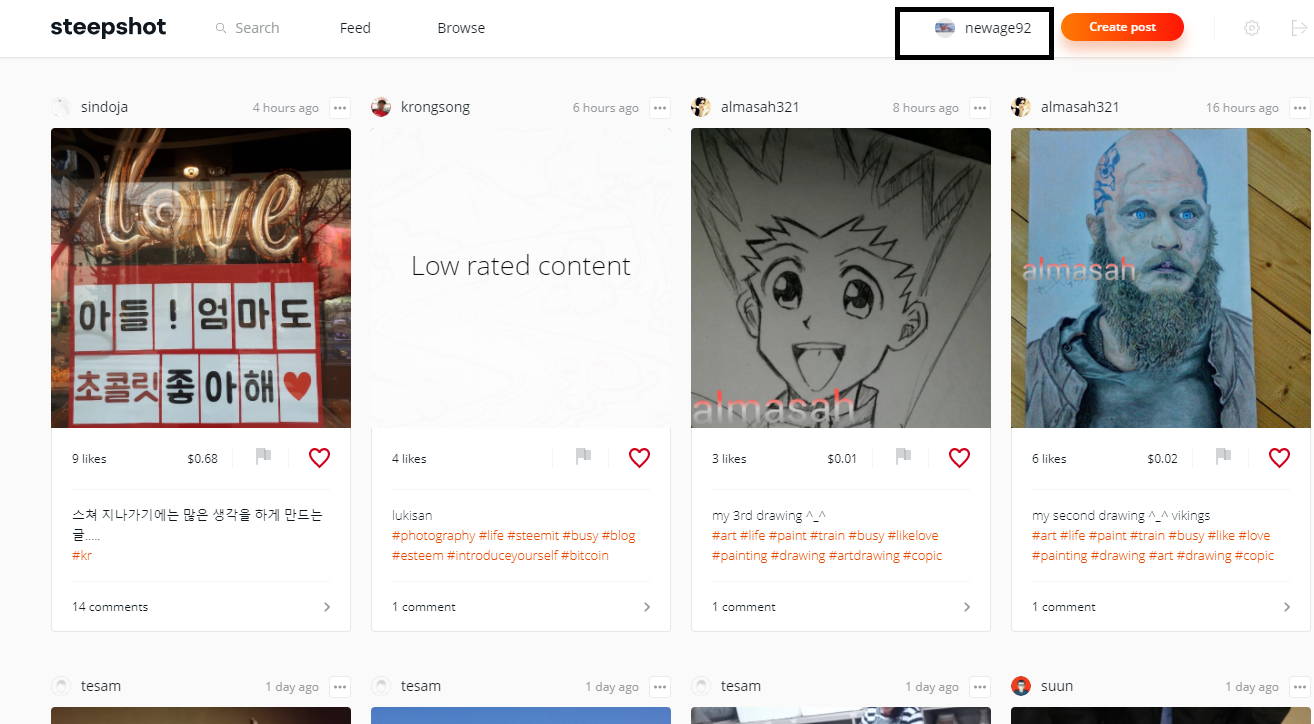This screenshot has width=1314, height=724.
Task: Open the ellipsis menu on sindoja's post
Action: point(339,107)
